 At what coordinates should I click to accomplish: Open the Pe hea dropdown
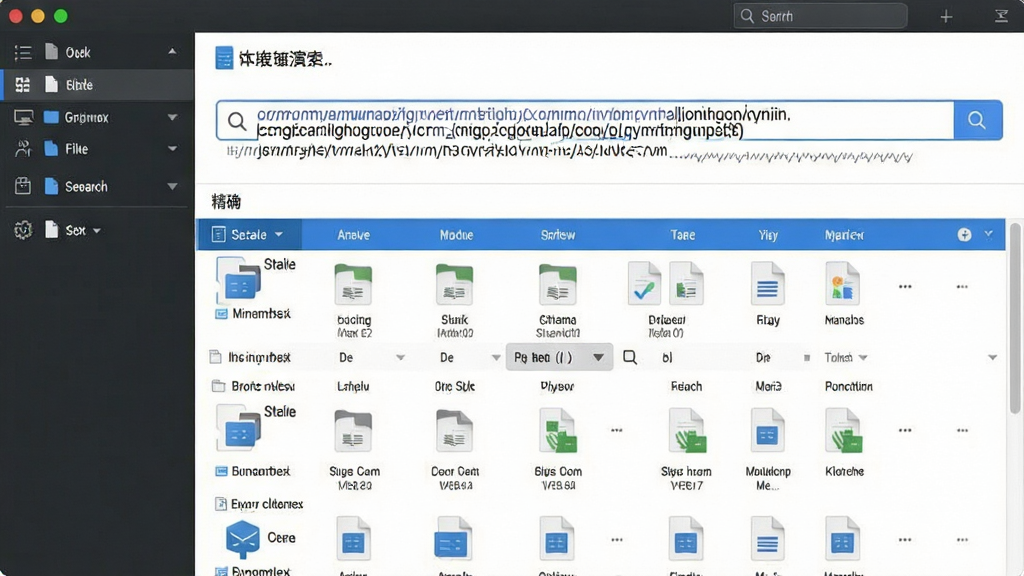point(559,357)
